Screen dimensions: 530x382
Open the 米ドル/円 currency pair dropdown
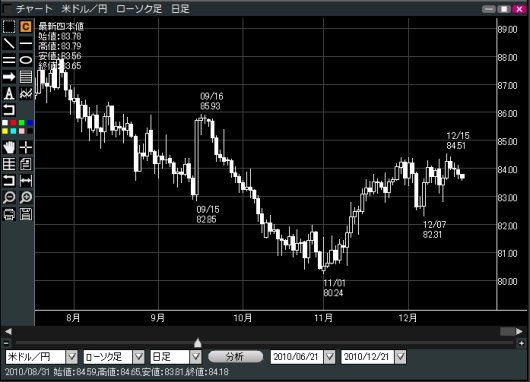tap(72, 357)
